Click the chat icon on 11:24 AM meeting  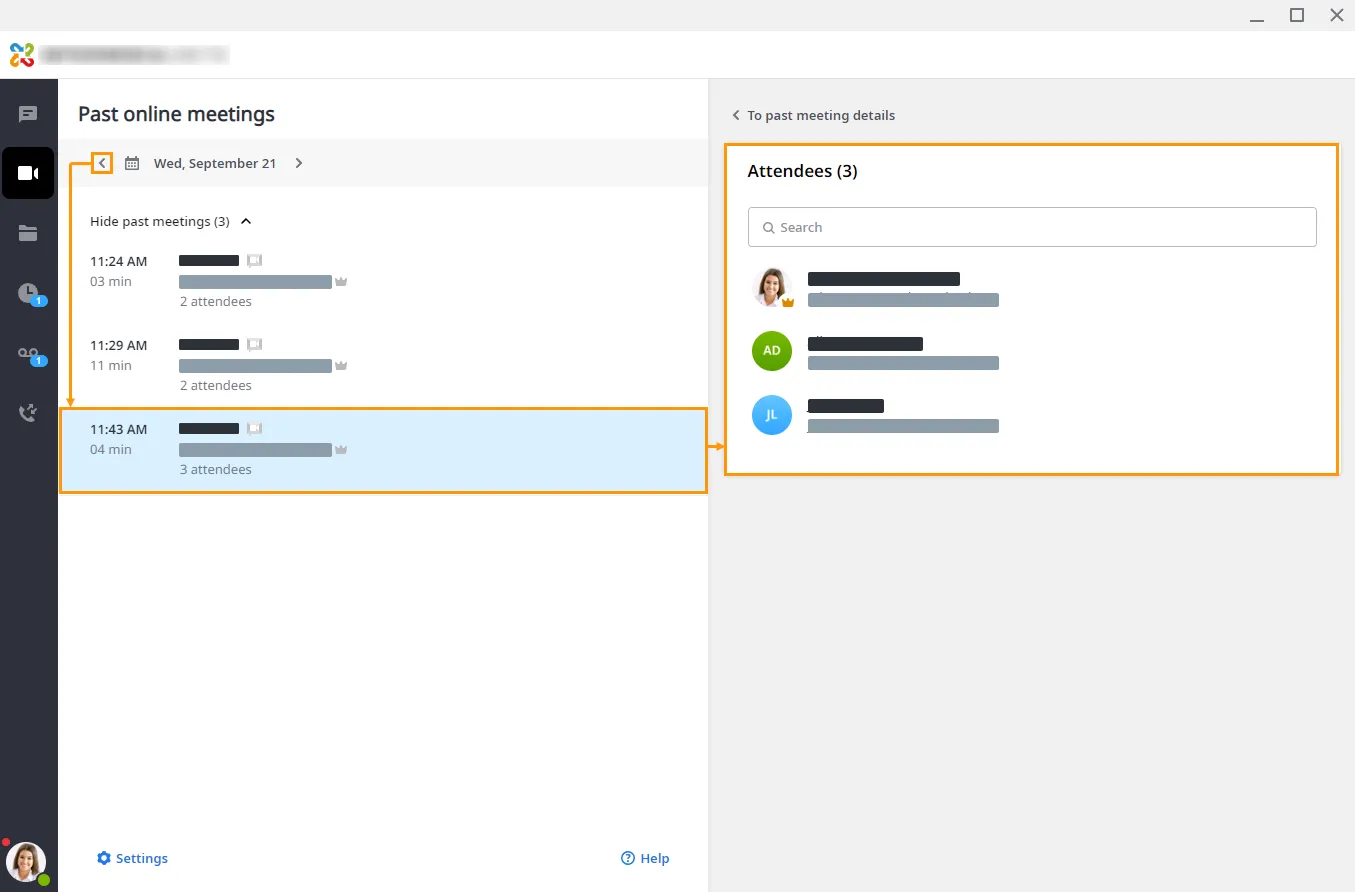coord(255,261)
